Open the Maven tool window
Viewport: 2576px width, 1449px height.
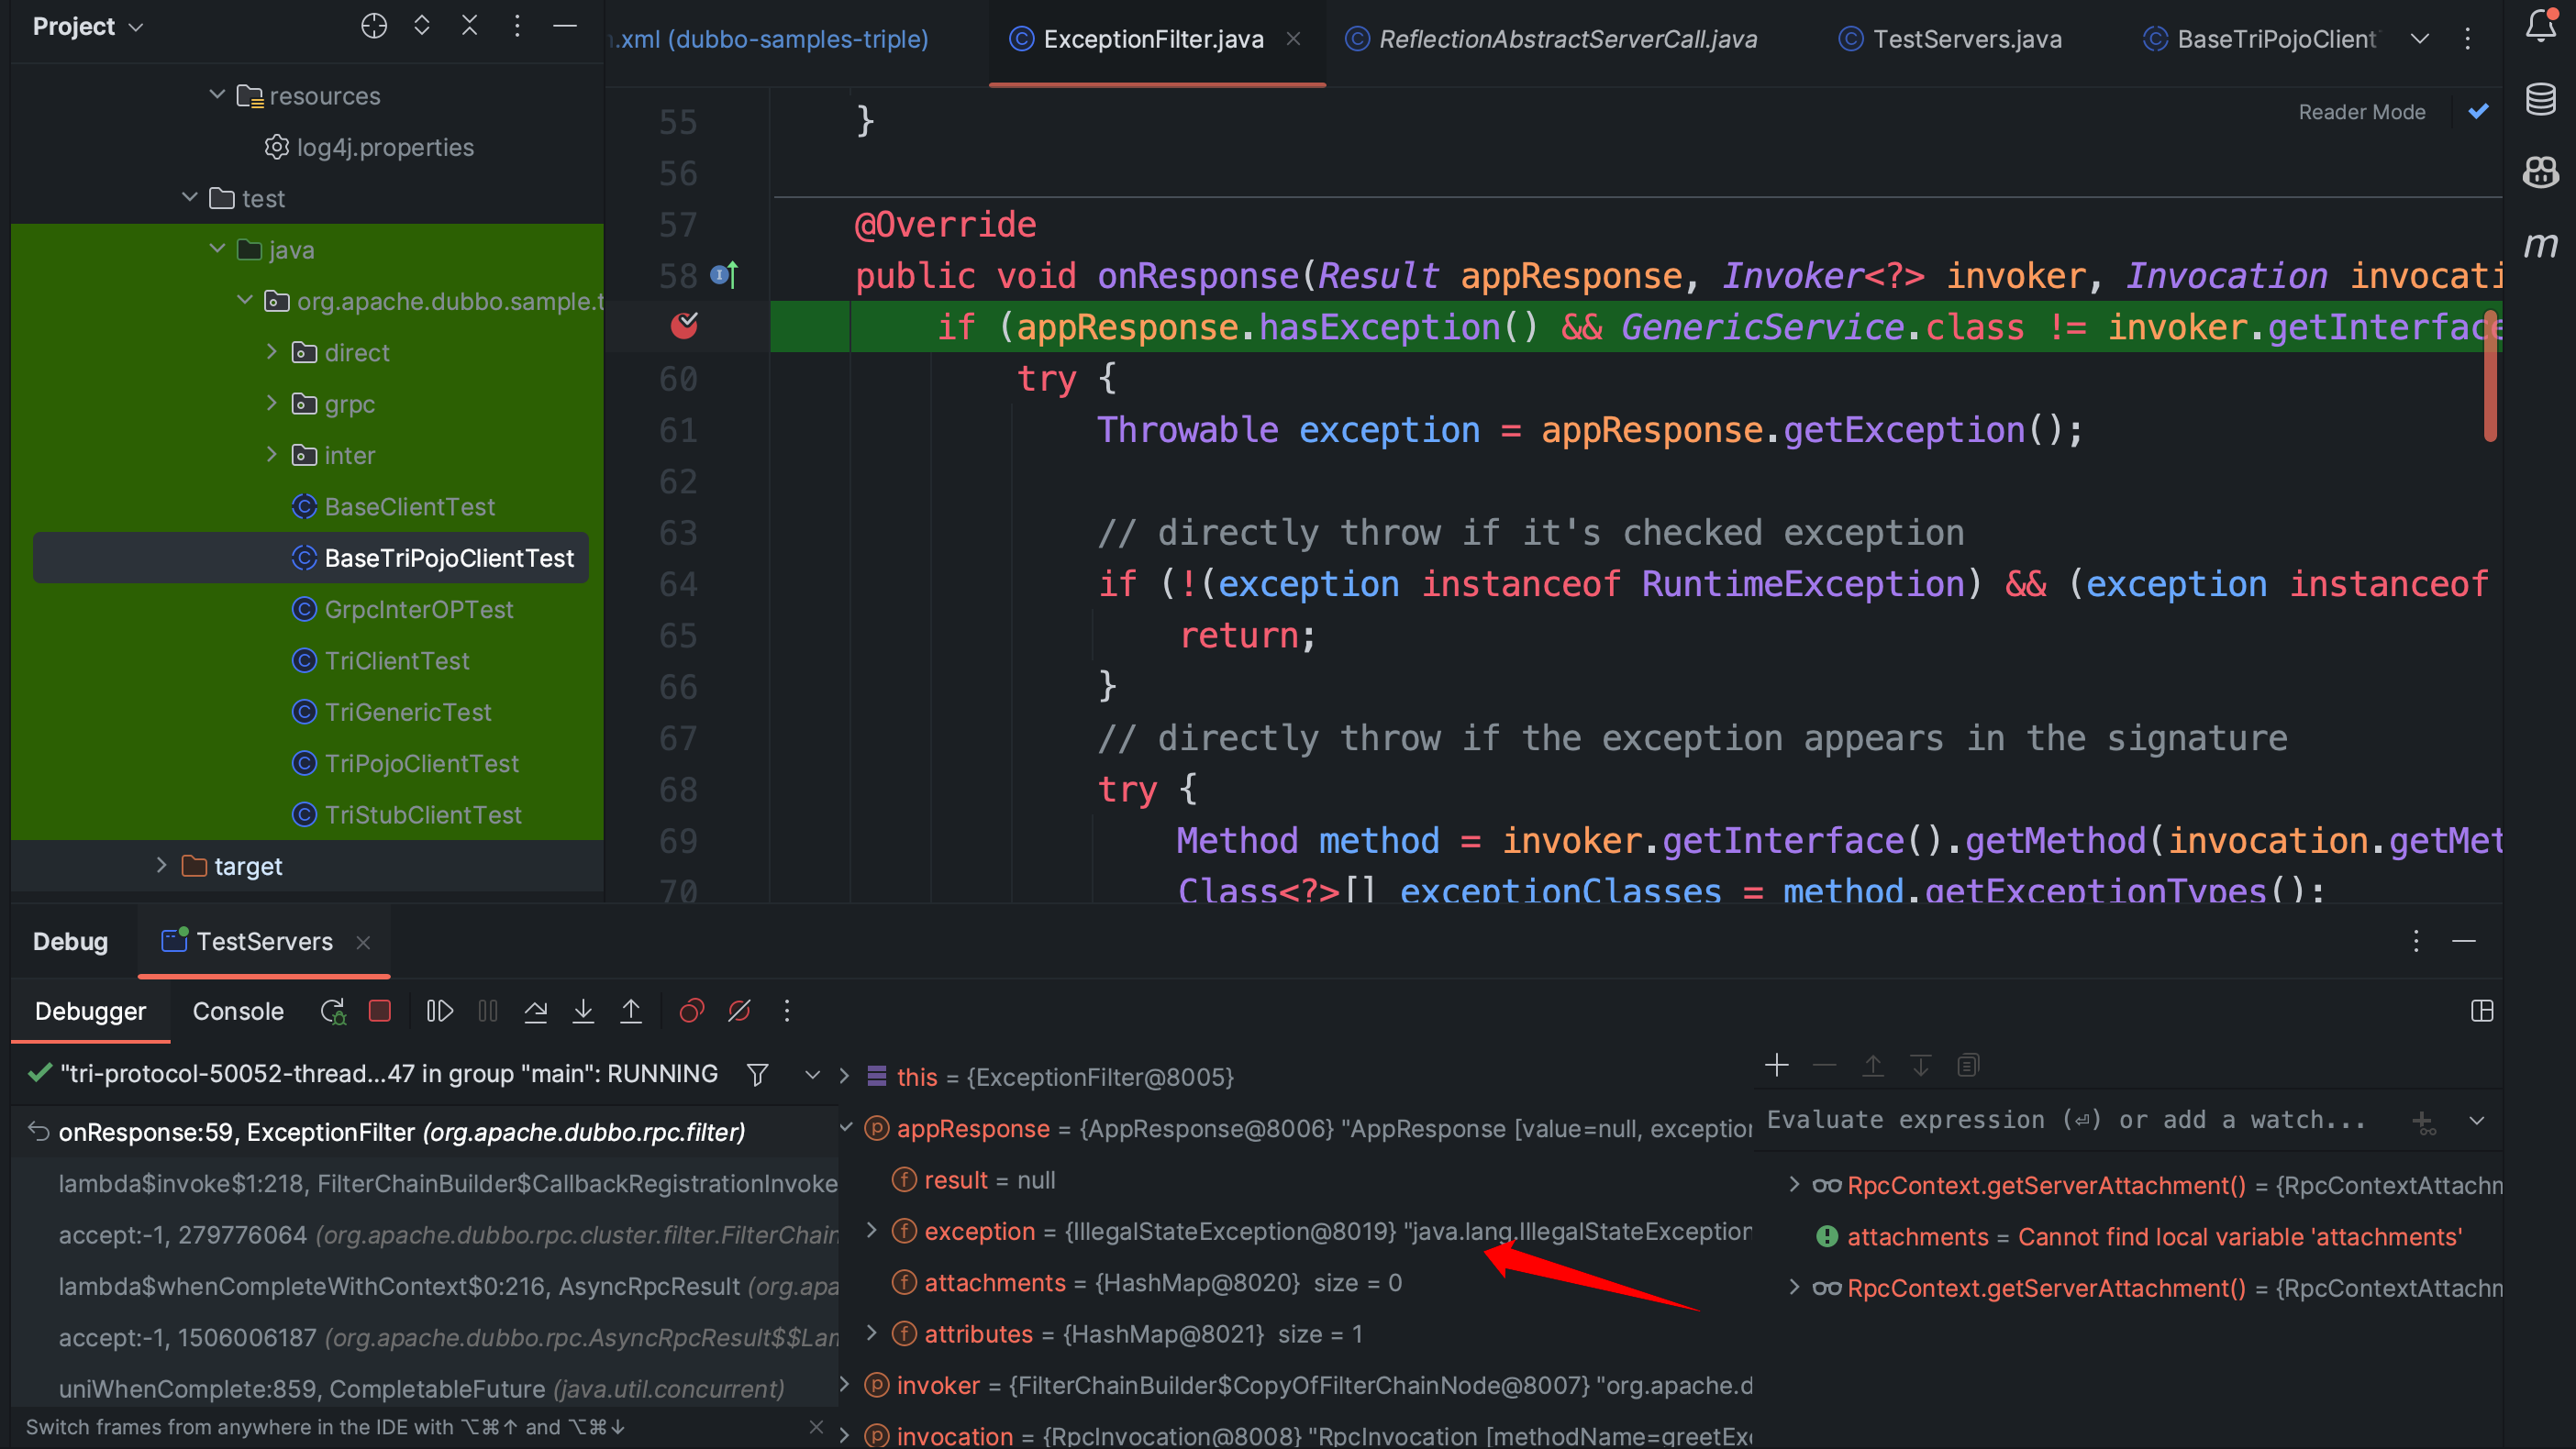pyautogui.click(x=2541, y=245)
